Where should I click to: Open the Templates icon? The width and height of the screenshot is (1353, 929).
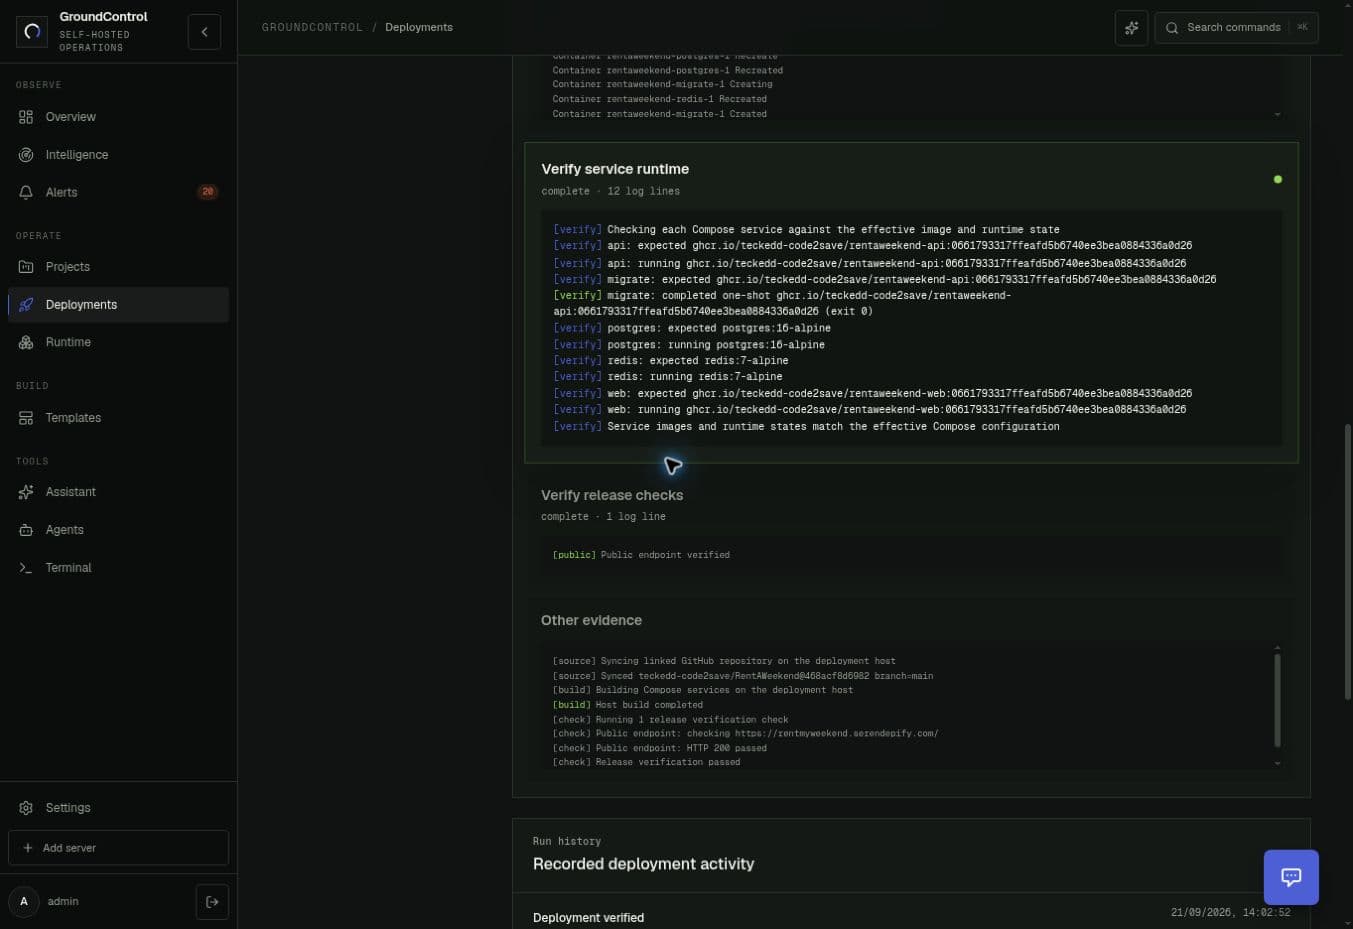click(x=26, y=418)
